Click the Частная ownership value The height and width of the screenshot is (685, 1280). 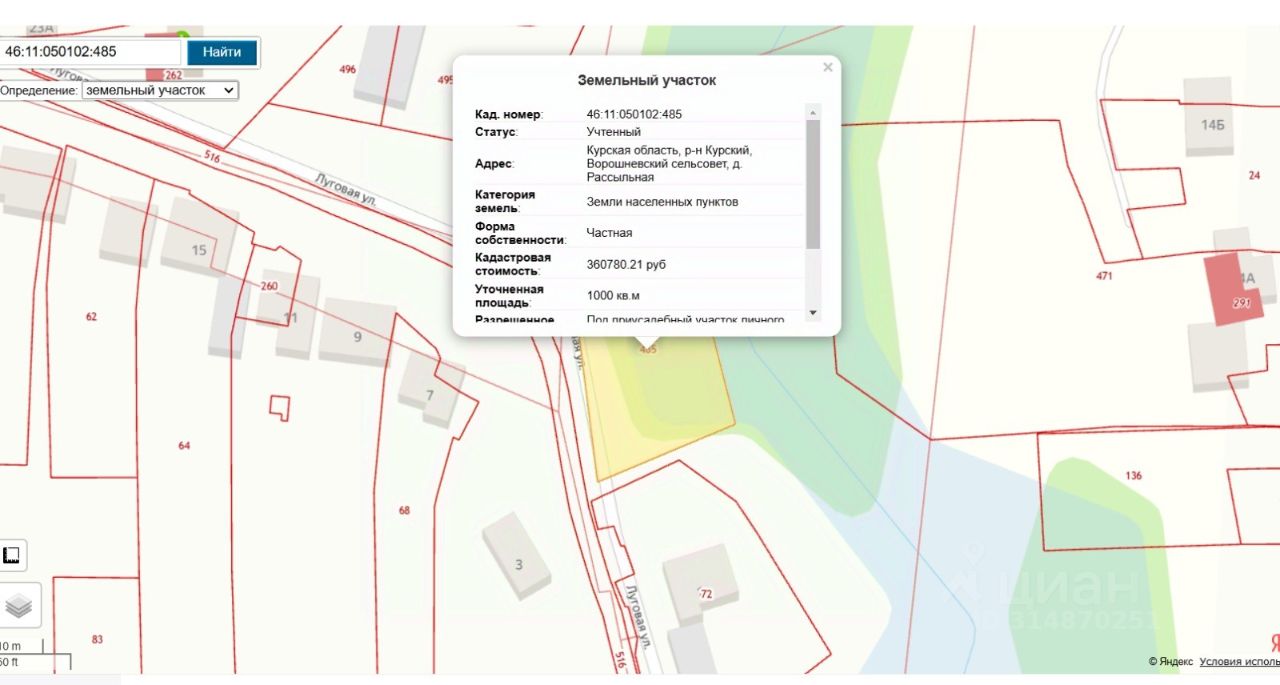pos(609,233)
